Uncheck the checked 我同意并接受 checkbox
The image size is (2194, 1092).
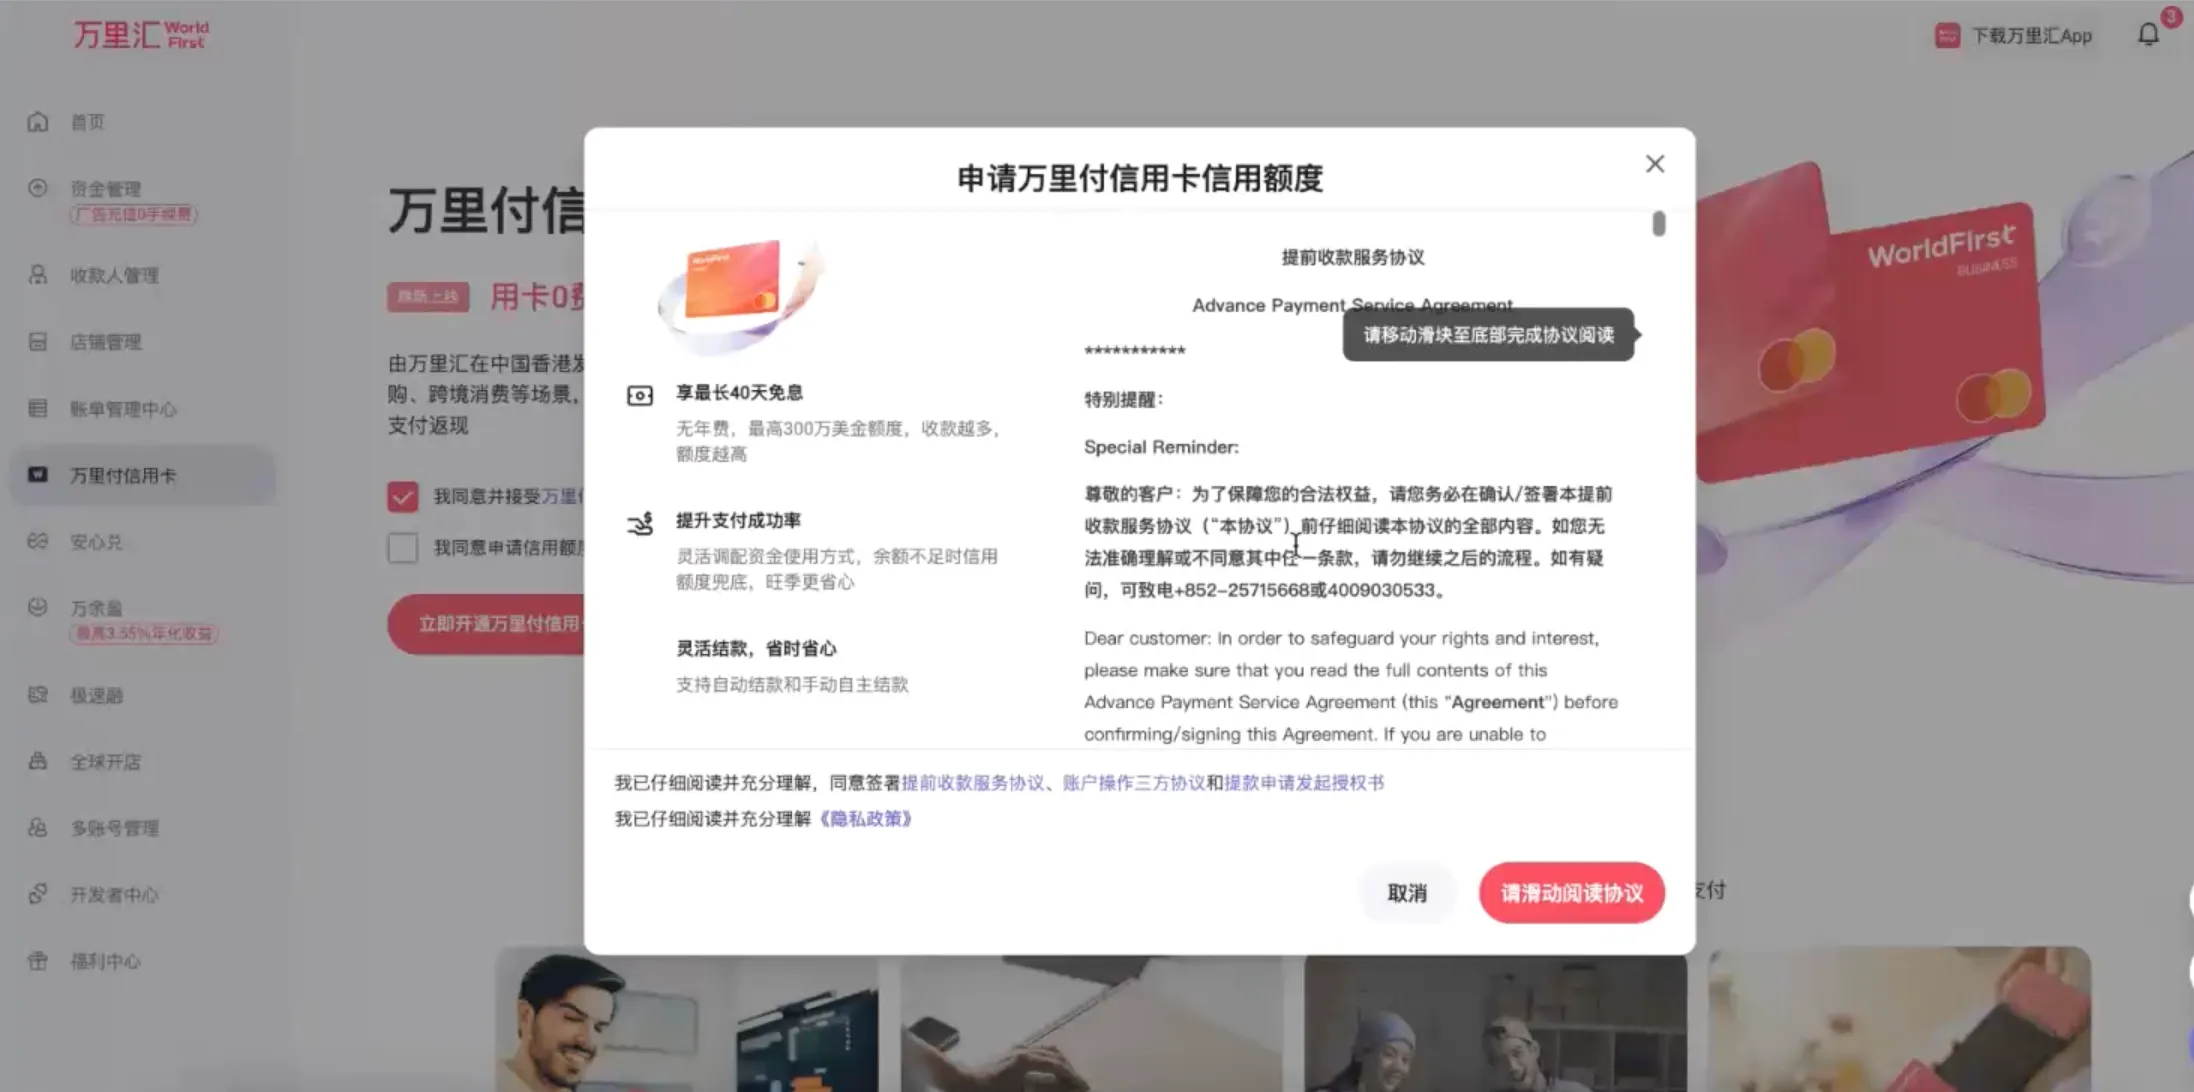pos(402,496)
